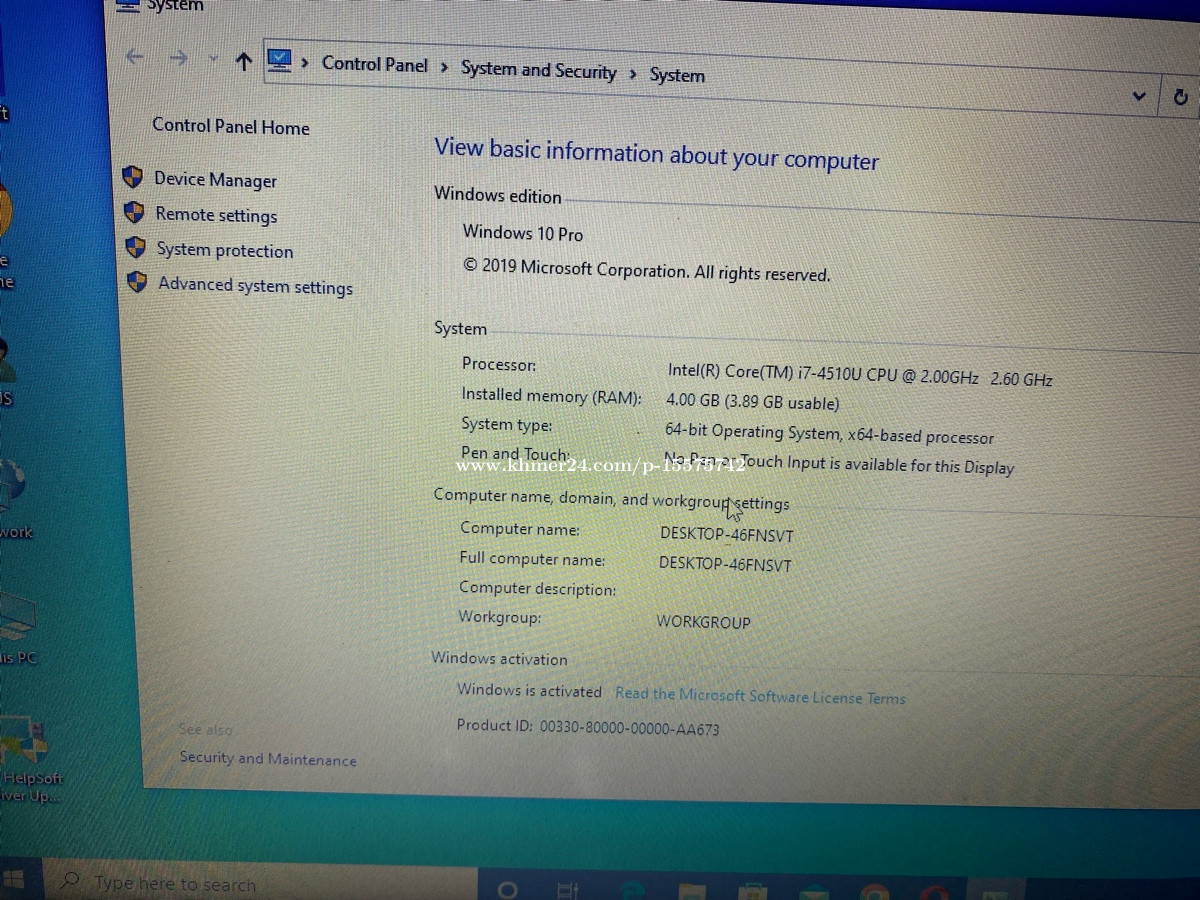Open the recent locations dropdown beside Forward
This screenshot has width=1200, height=900.
click(213, 60)
